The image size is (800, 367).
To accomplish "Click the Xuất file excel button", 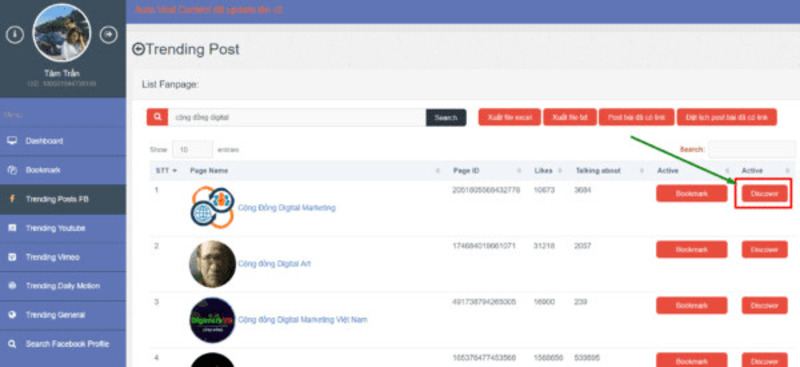I will point(509,117).
